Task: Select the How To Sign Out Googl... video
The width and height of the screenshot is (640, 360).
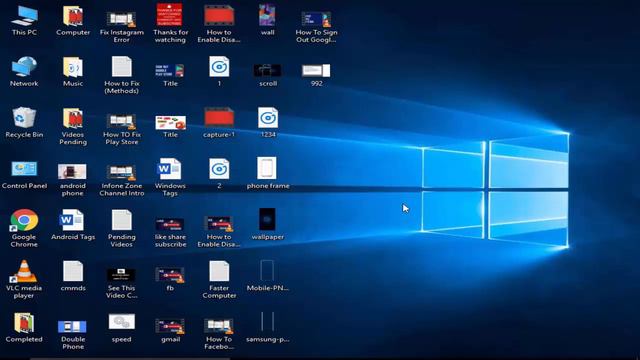Action: (x=316, y=27)
